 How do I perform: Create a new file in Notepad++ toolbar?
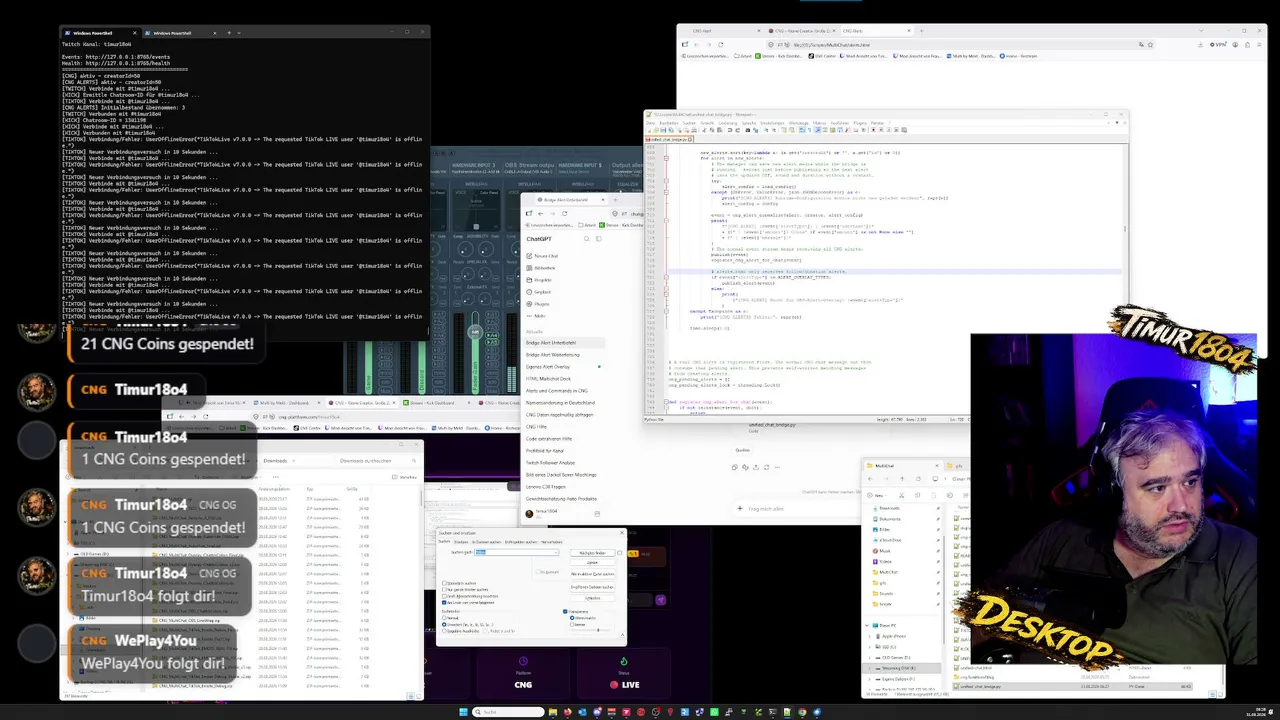(x=650, y=130)
